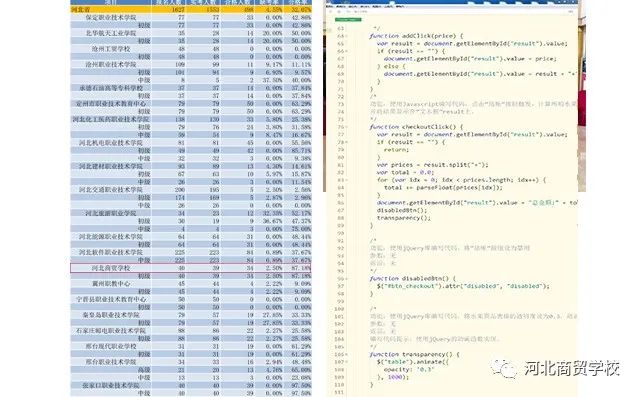Fold the transparency function at line 106

point(346,355)
